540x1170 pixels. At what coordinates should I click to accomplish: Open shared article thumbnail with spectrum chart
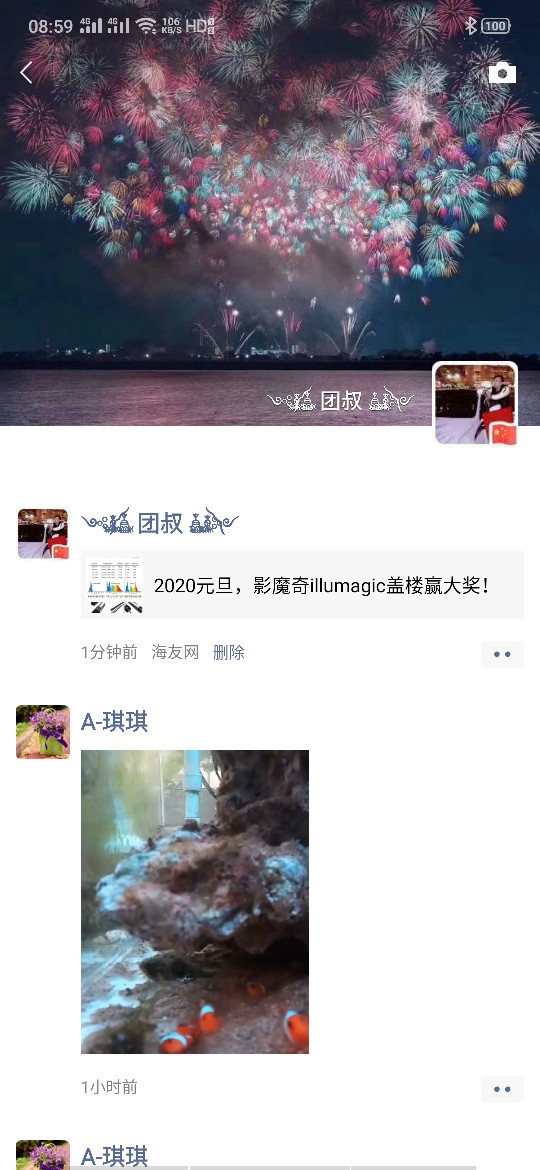pyautogui.click(x=114, y=585)
